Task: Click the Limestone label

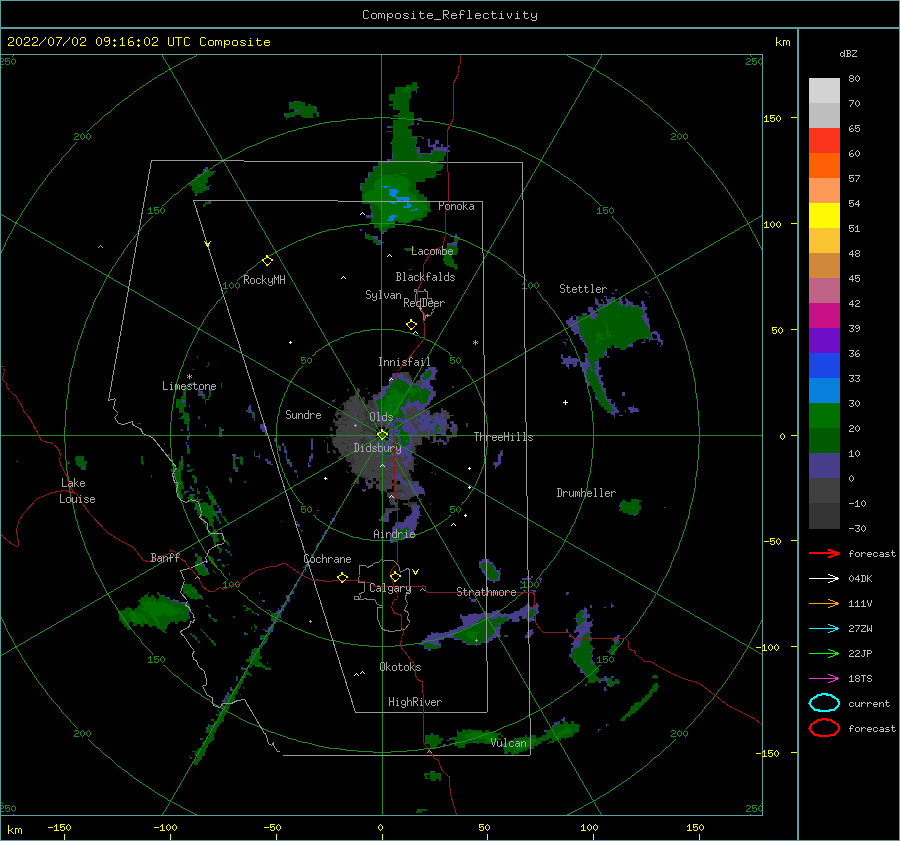Action: (x=189, y=386)
